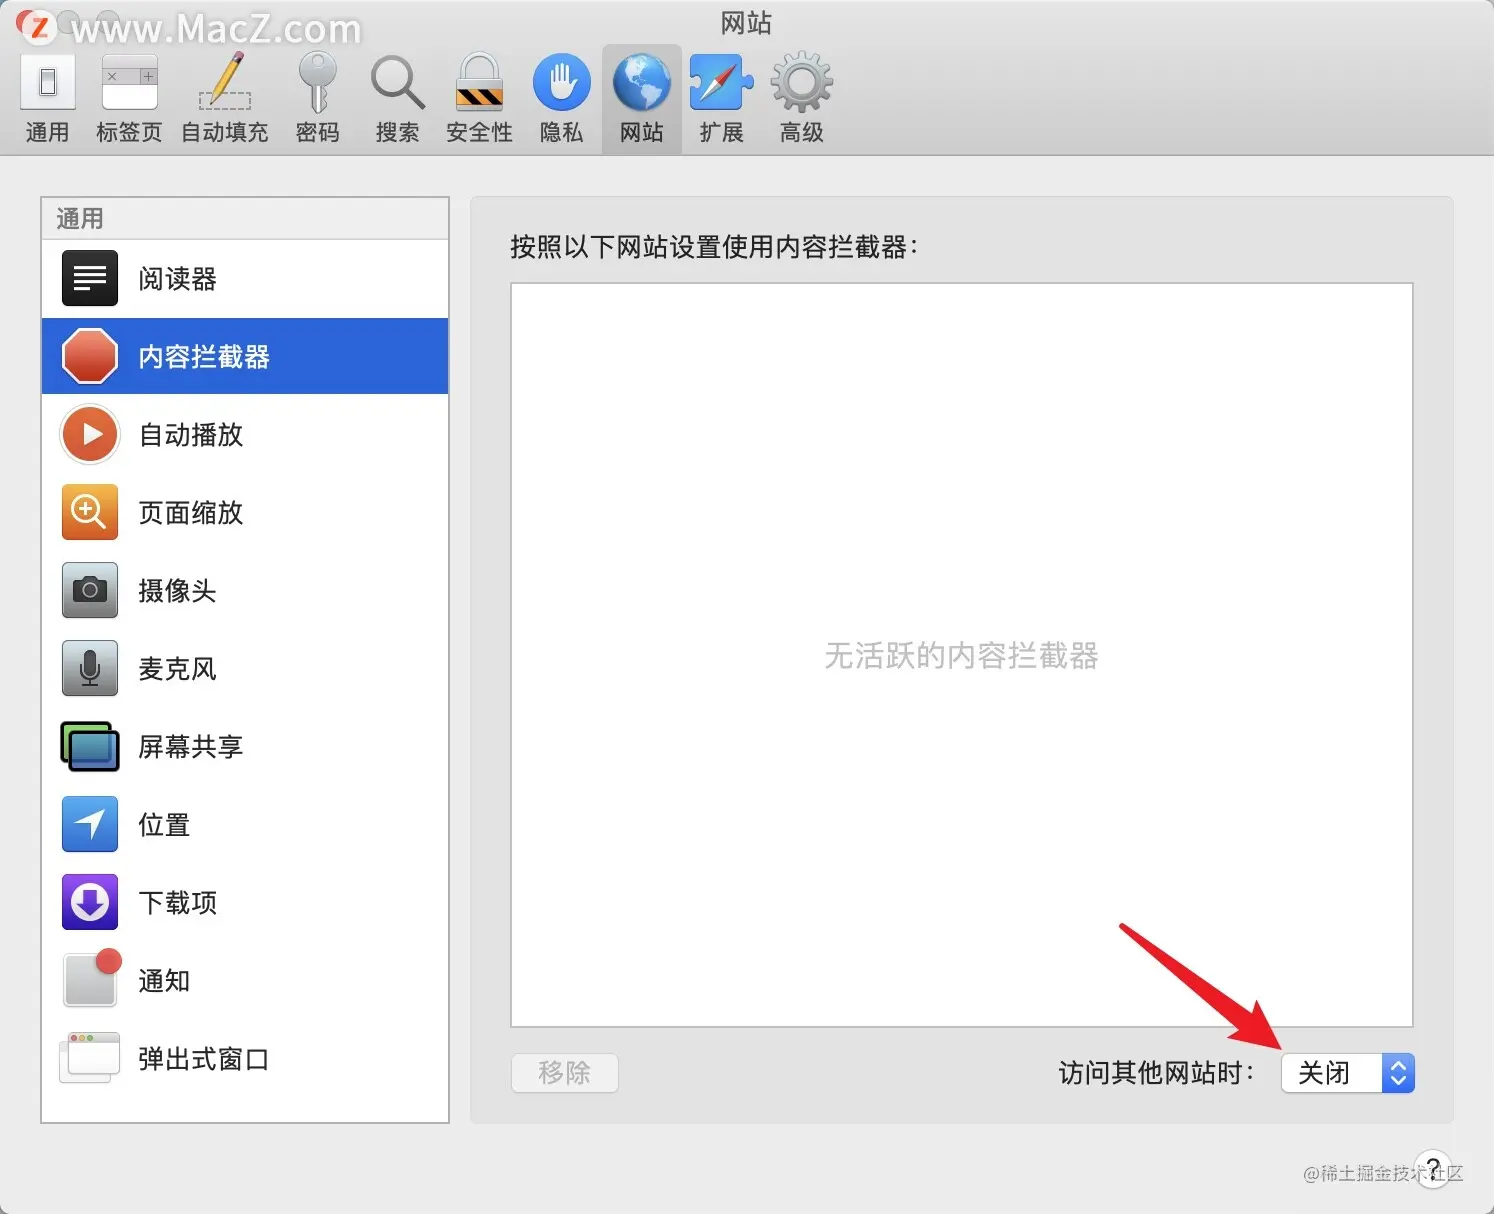The image size is (1494, 1214).
Task: Select 摄像头 label in sidebar
Action: tap(177, 591)
